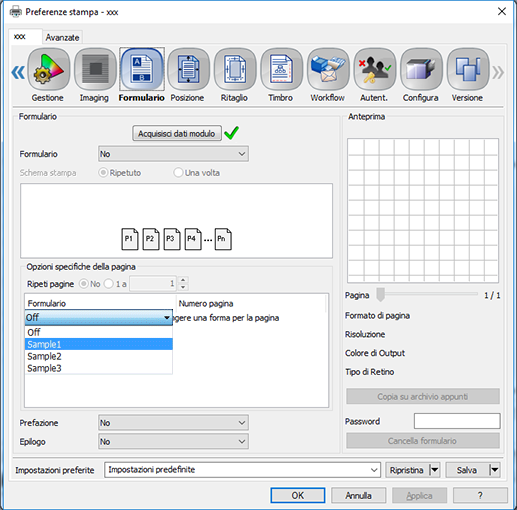Click the Acquisisci dati modulo button
517x510 pixels.
pos(177,133)
